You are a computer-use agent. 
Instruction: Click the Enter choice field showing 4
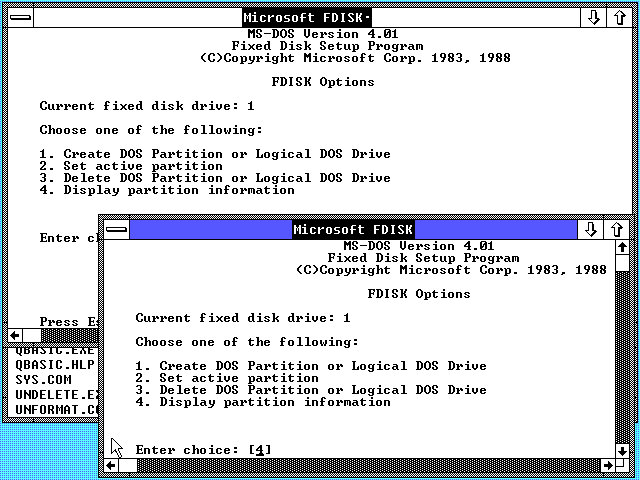[260, 450]
